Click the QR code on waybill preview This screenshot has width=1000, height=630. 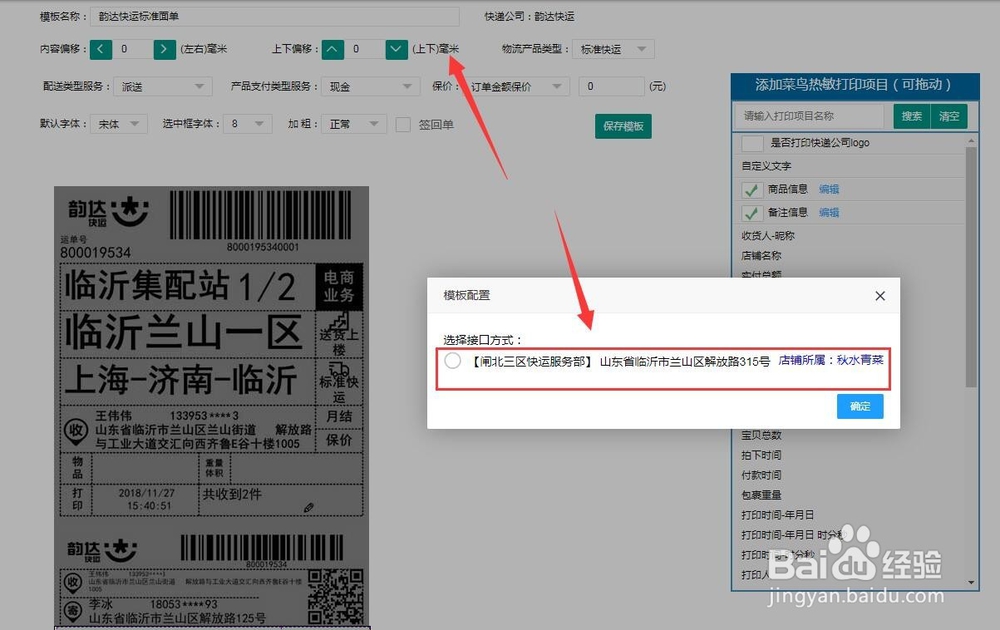click(x=335, y=597)
